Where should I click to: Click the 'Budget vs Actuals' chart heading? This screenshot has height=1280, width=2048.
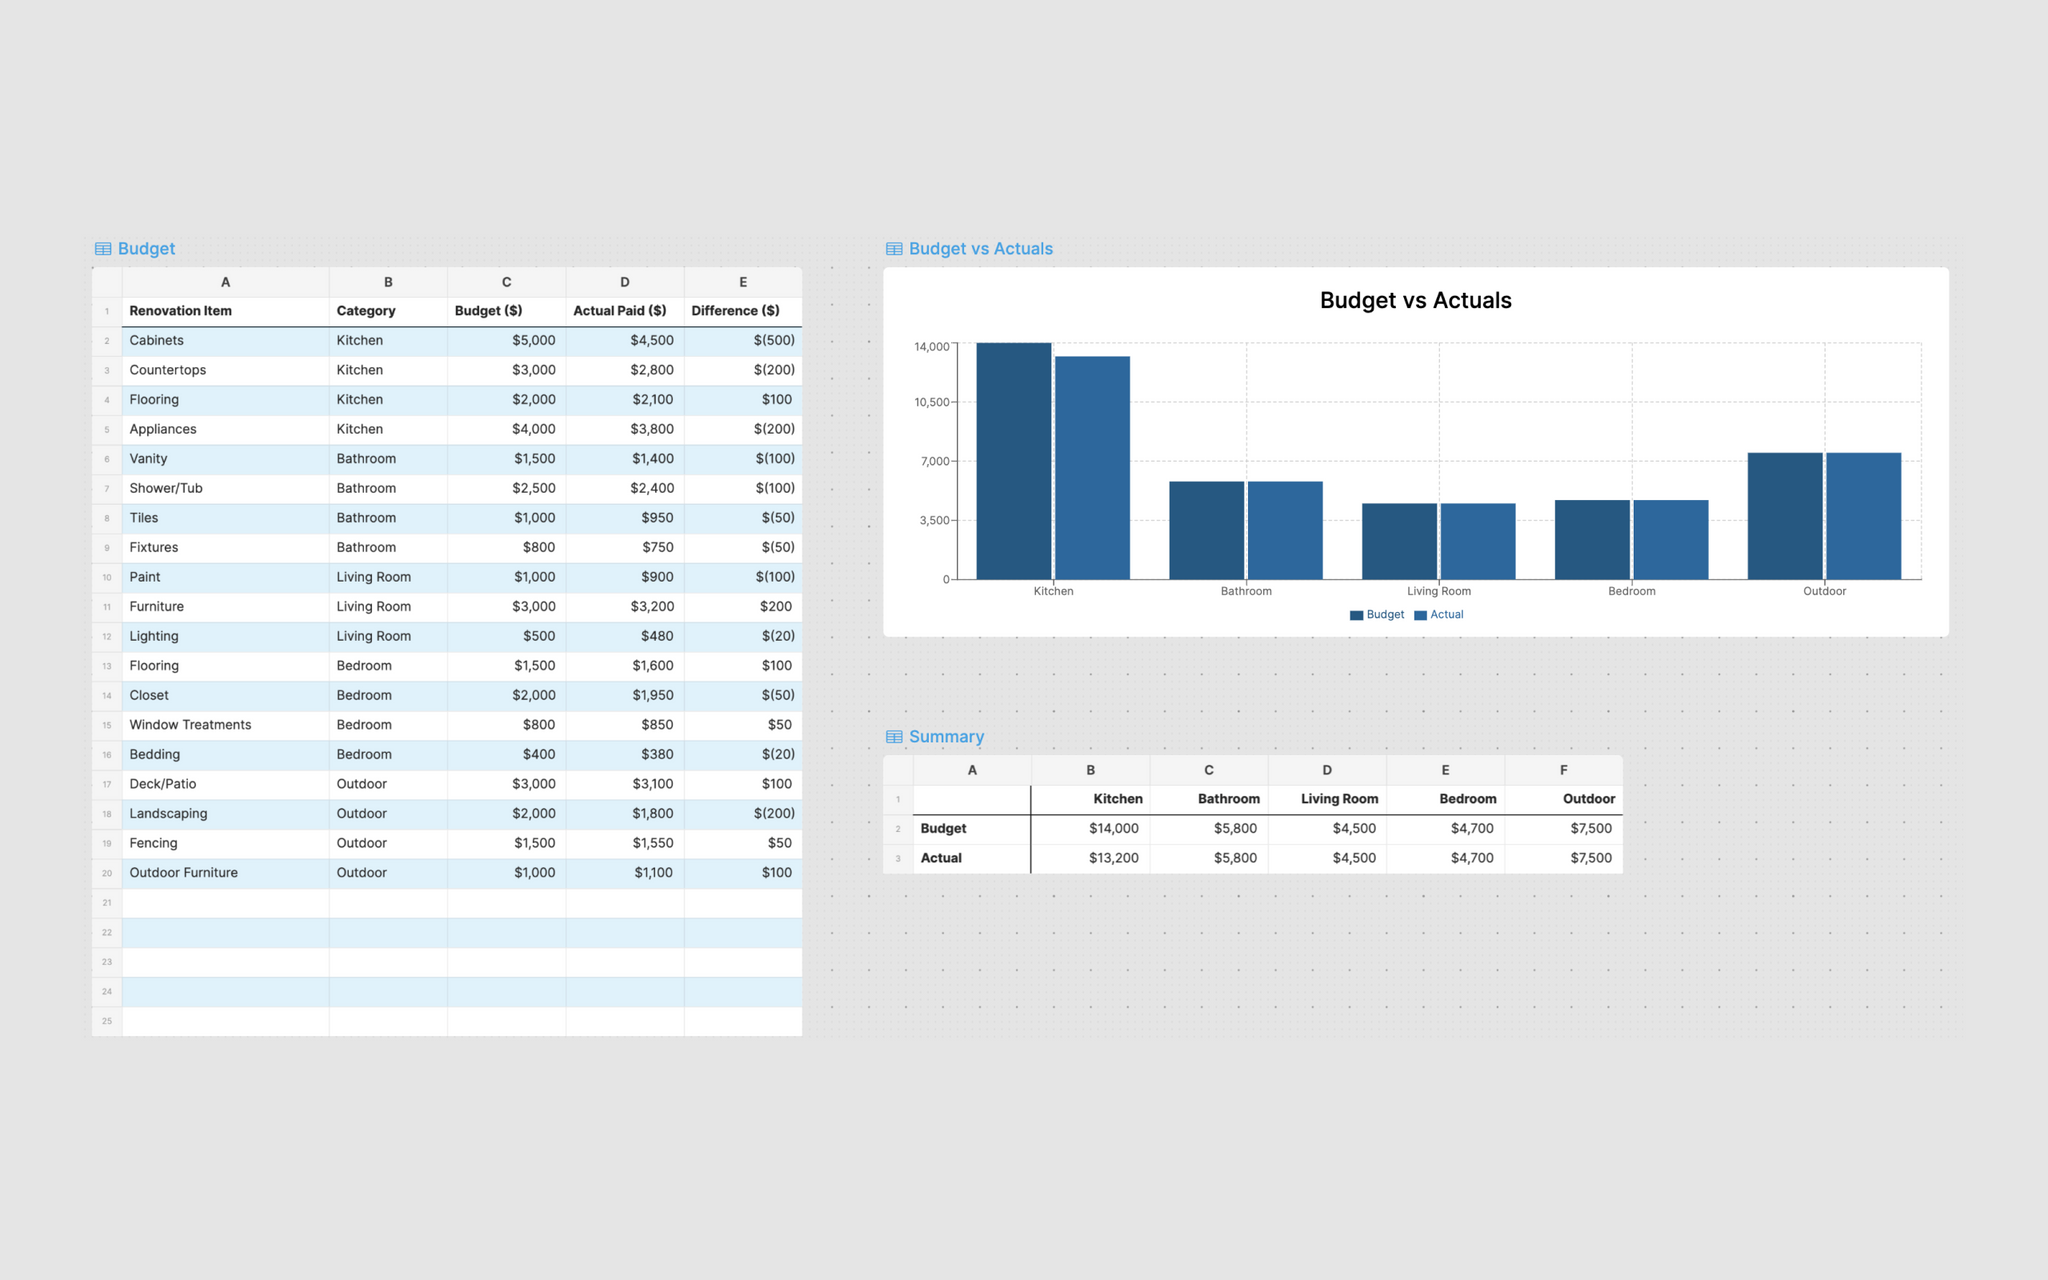[1415, 300]
